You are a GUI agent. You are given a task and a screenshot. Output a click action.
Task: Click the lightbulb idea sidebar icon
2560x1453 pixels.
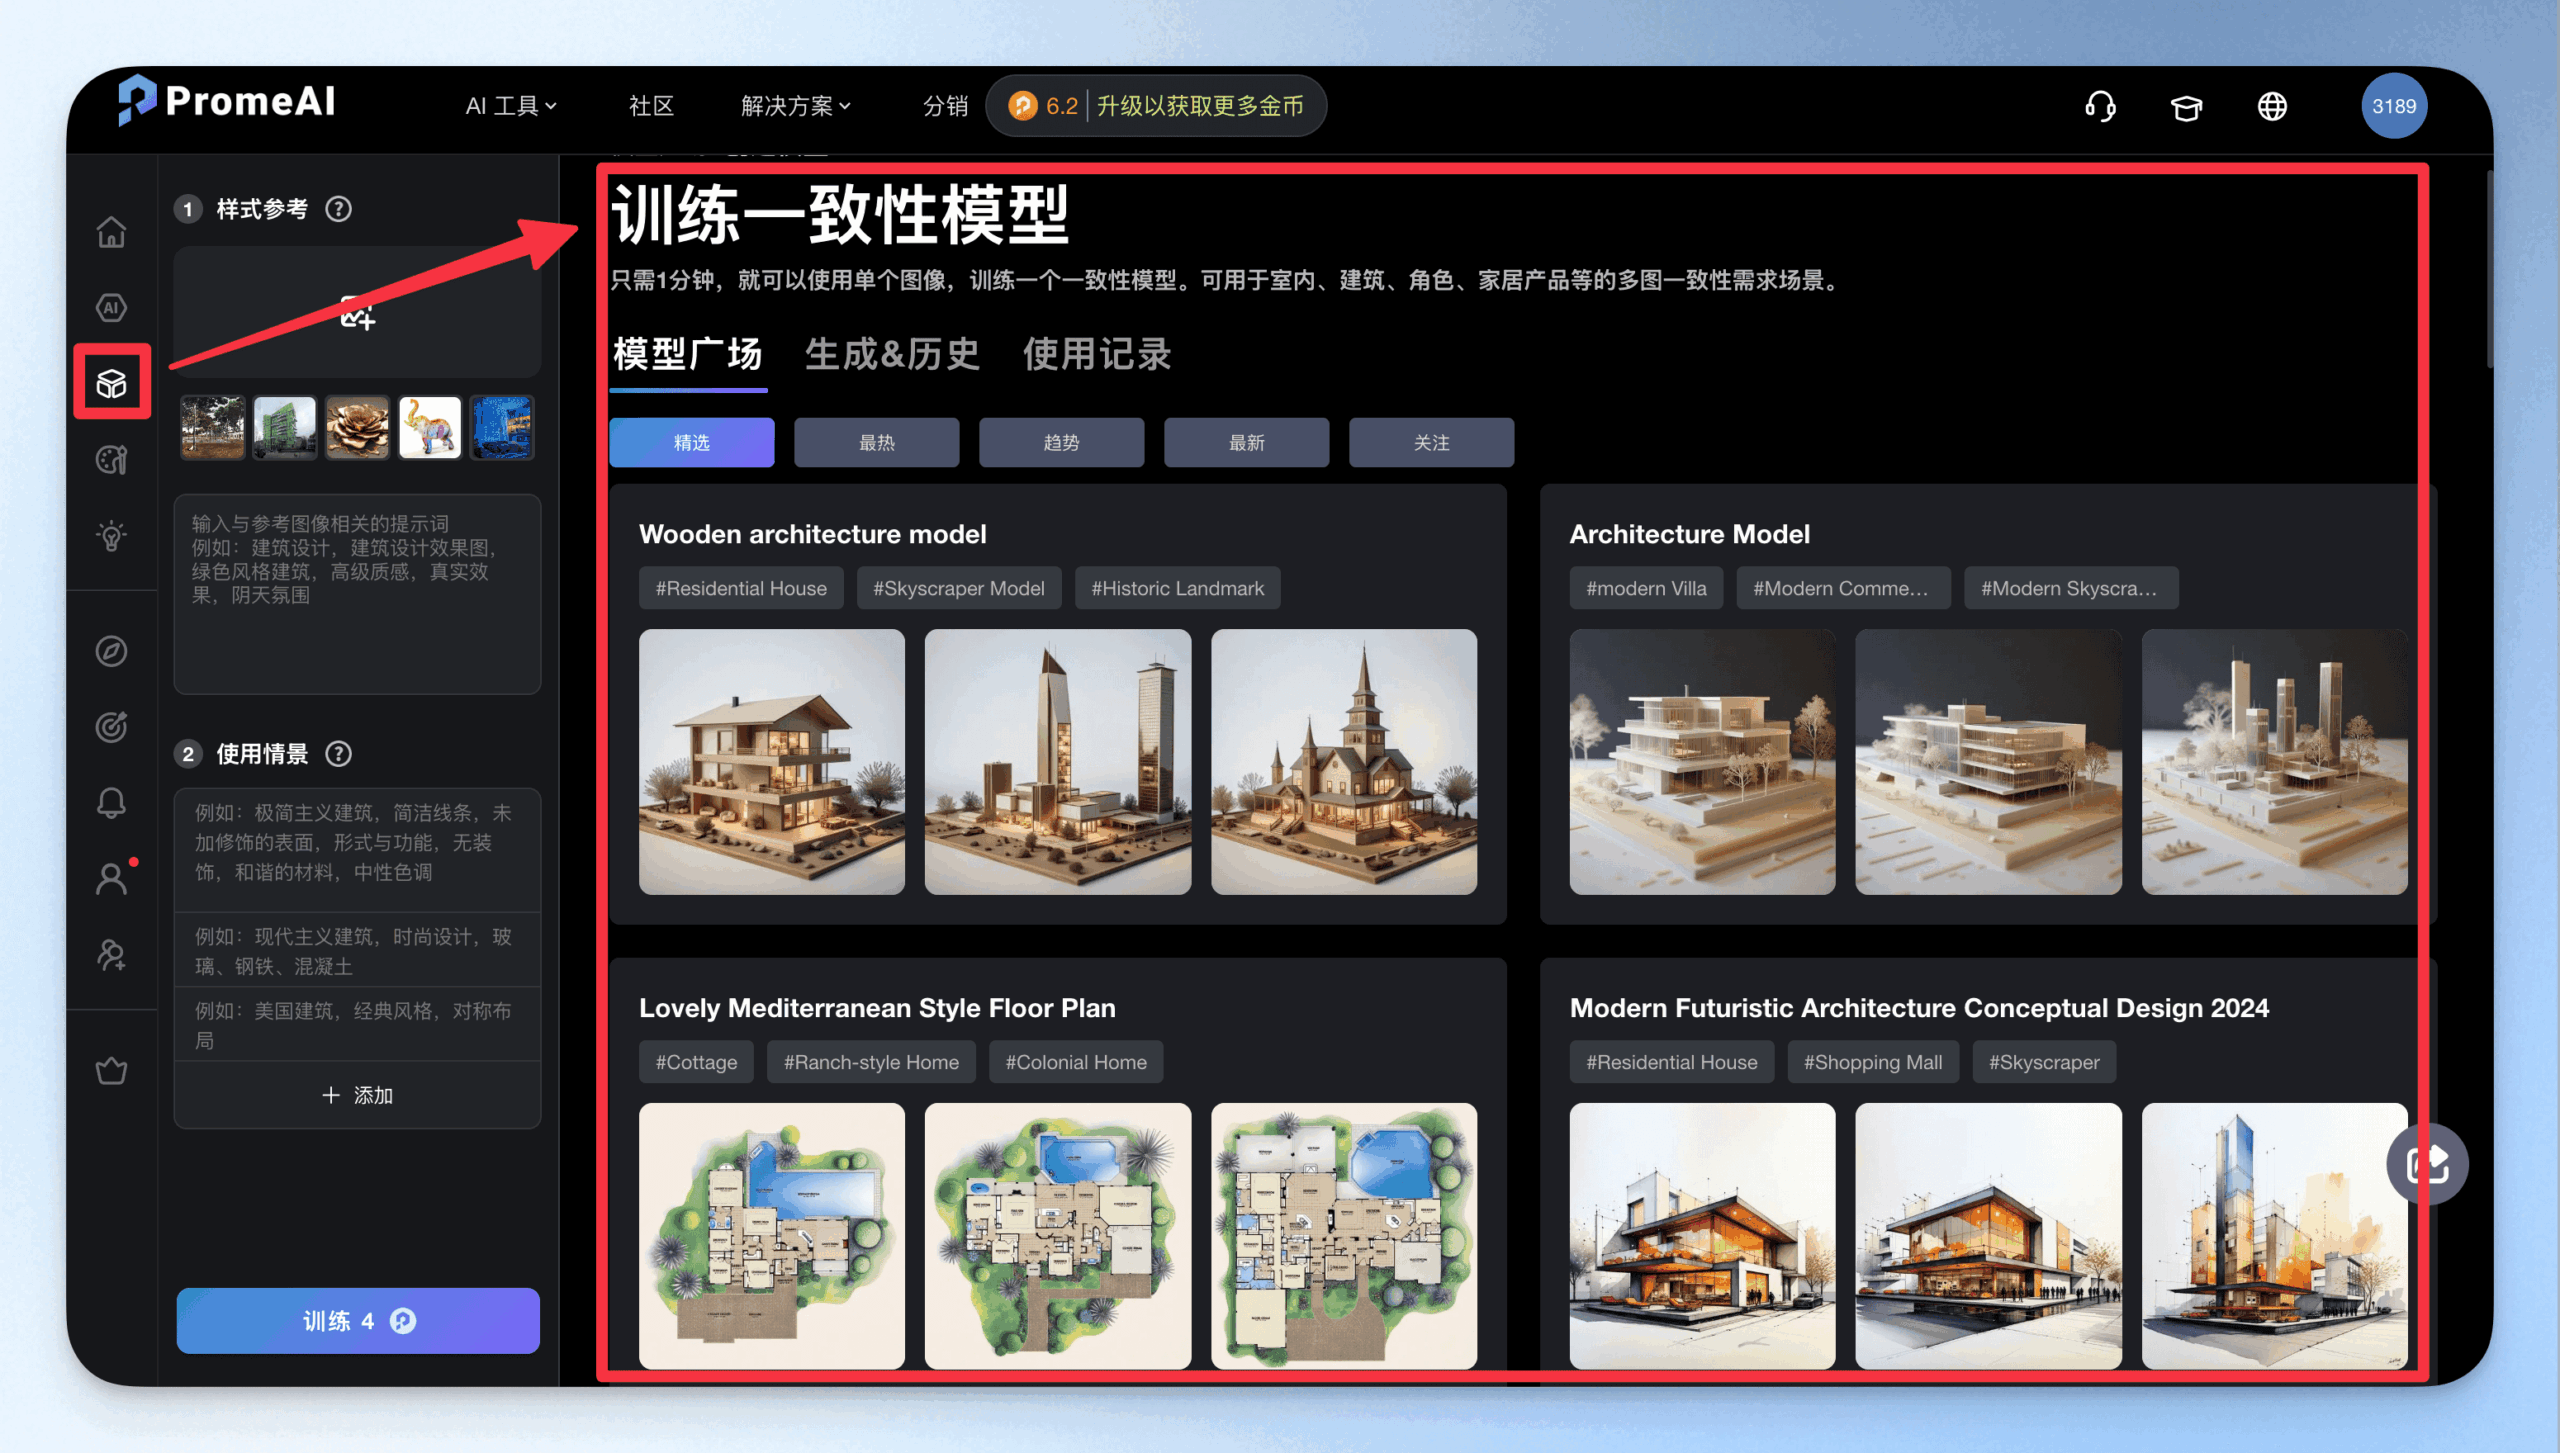pos(111,536)
